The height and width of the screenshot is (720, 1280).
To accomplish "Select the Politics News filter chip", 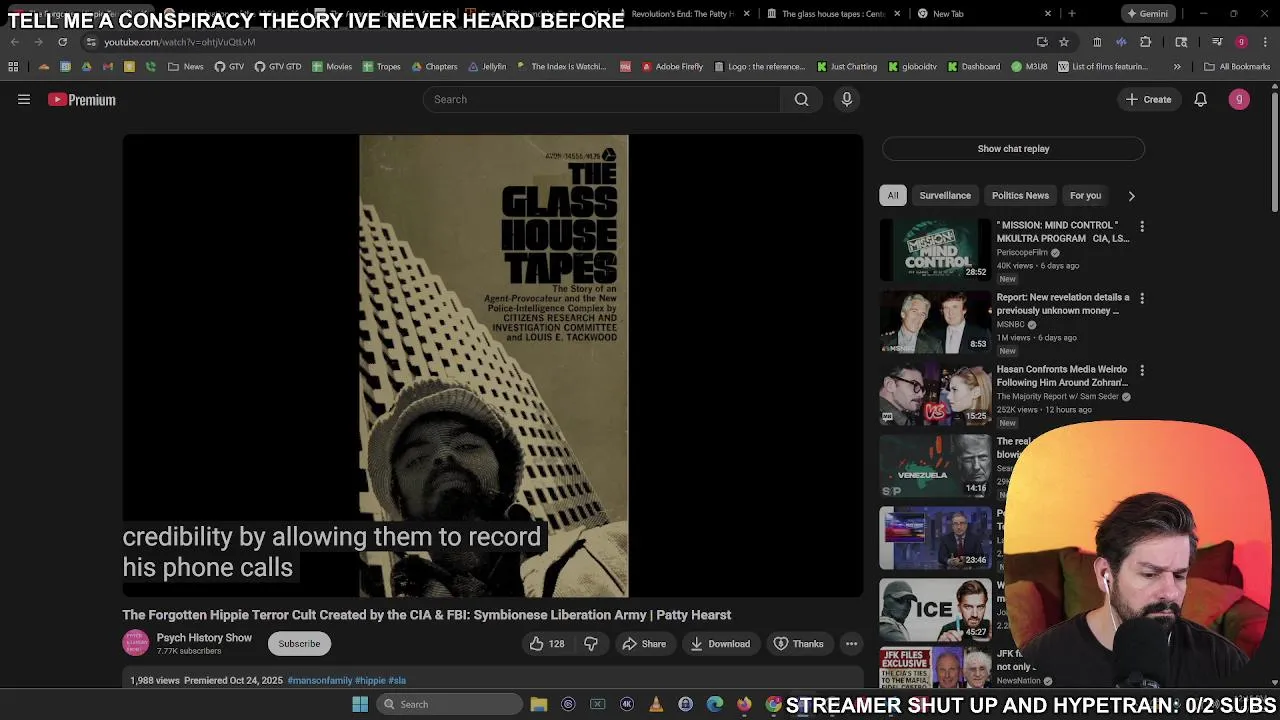I will click(1020, 196).
